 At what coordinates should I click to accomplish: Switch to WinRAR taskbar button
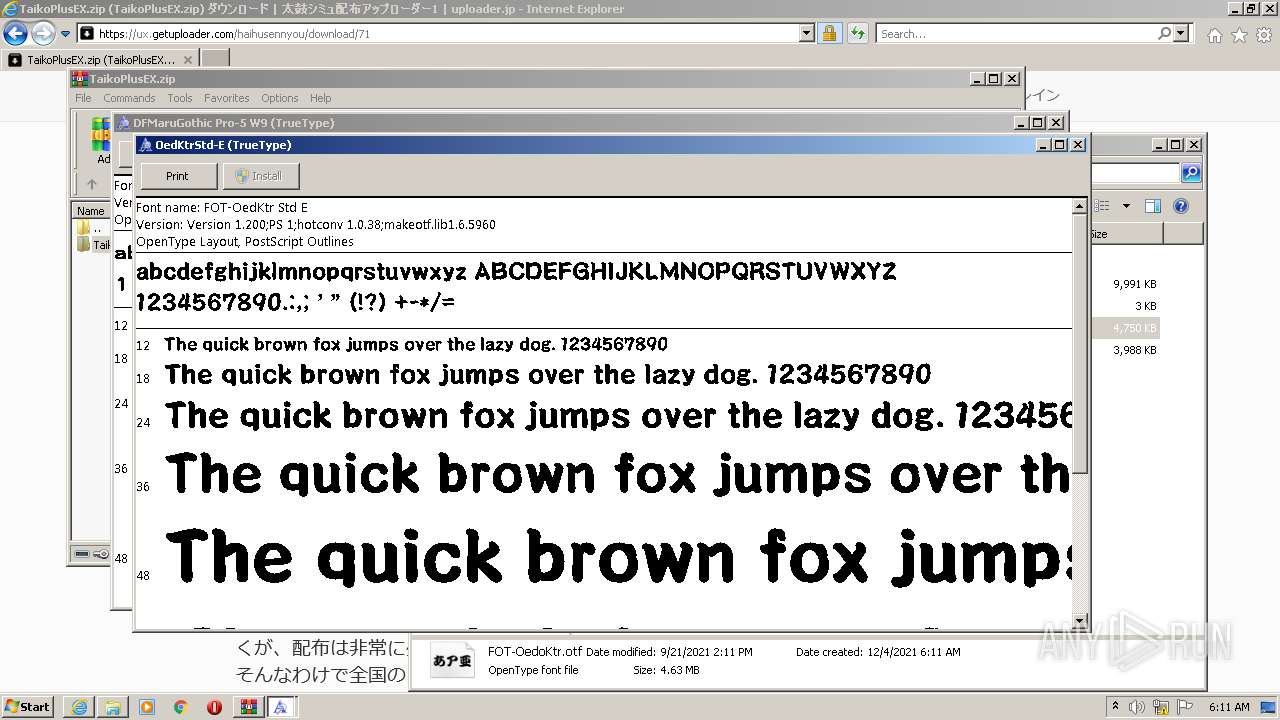point(249,707)
